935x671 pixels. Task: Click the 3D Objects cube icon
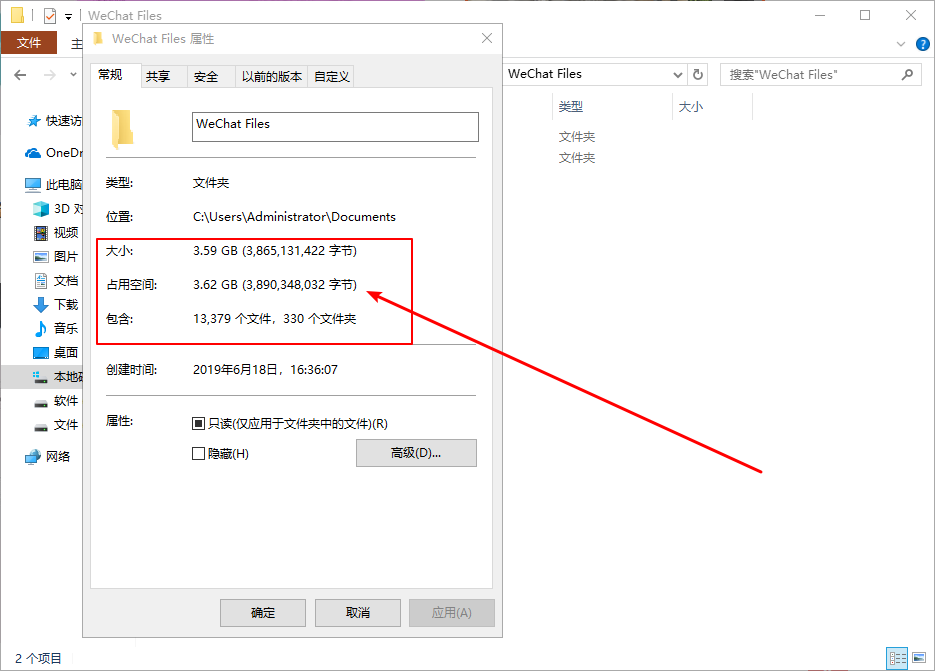pos(41,209)
